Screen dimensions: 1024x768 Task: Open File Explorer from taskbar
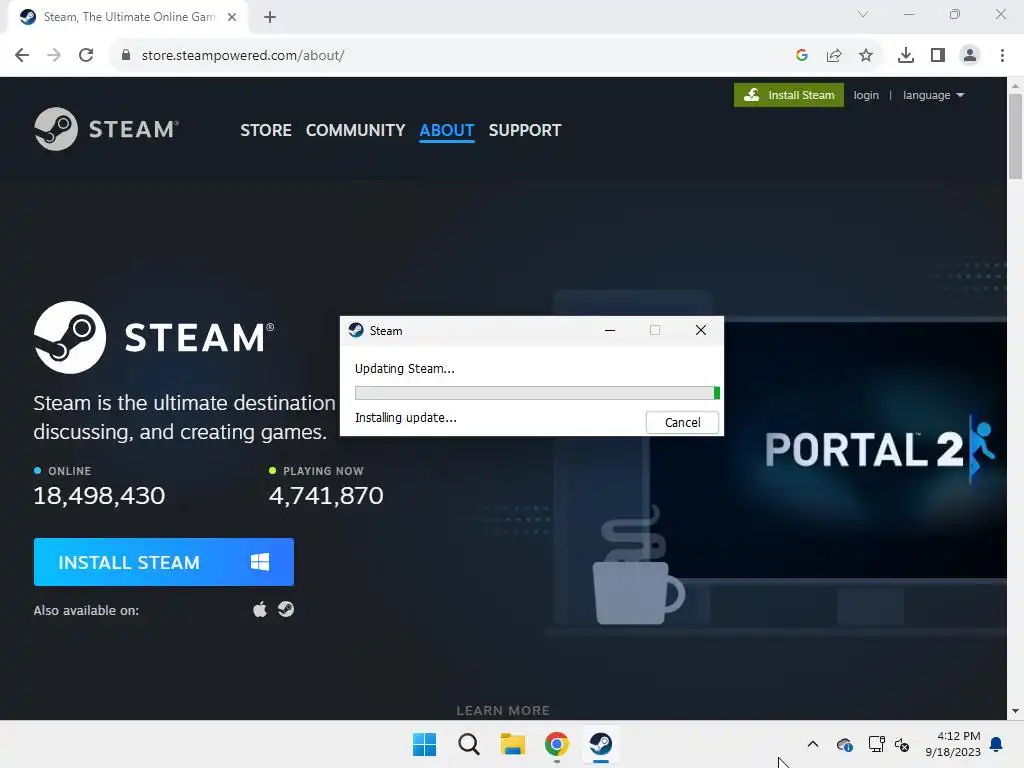click(513, 744)
